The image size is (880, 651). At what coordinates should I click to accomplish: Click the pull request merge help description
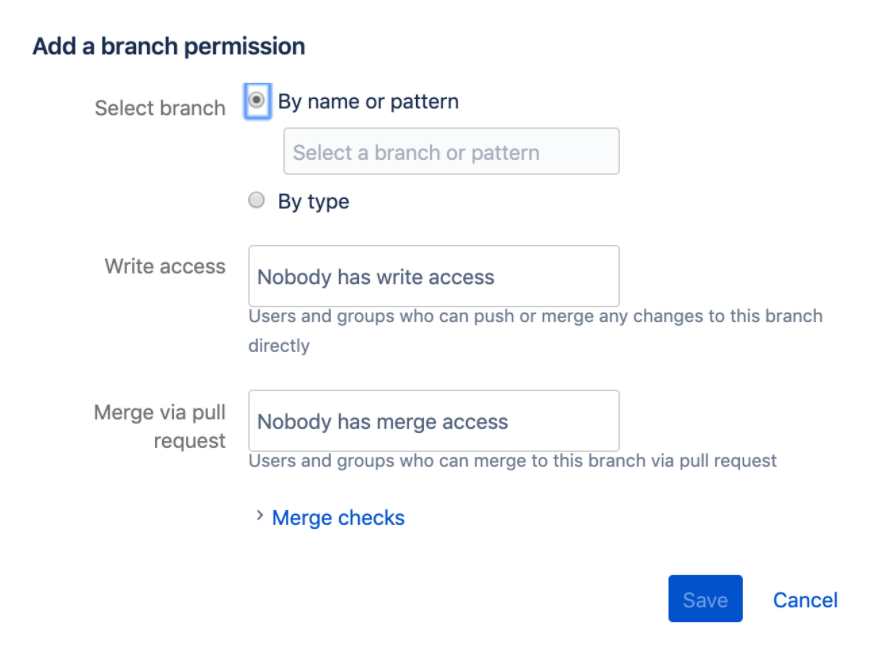click(x=512, y=461)
